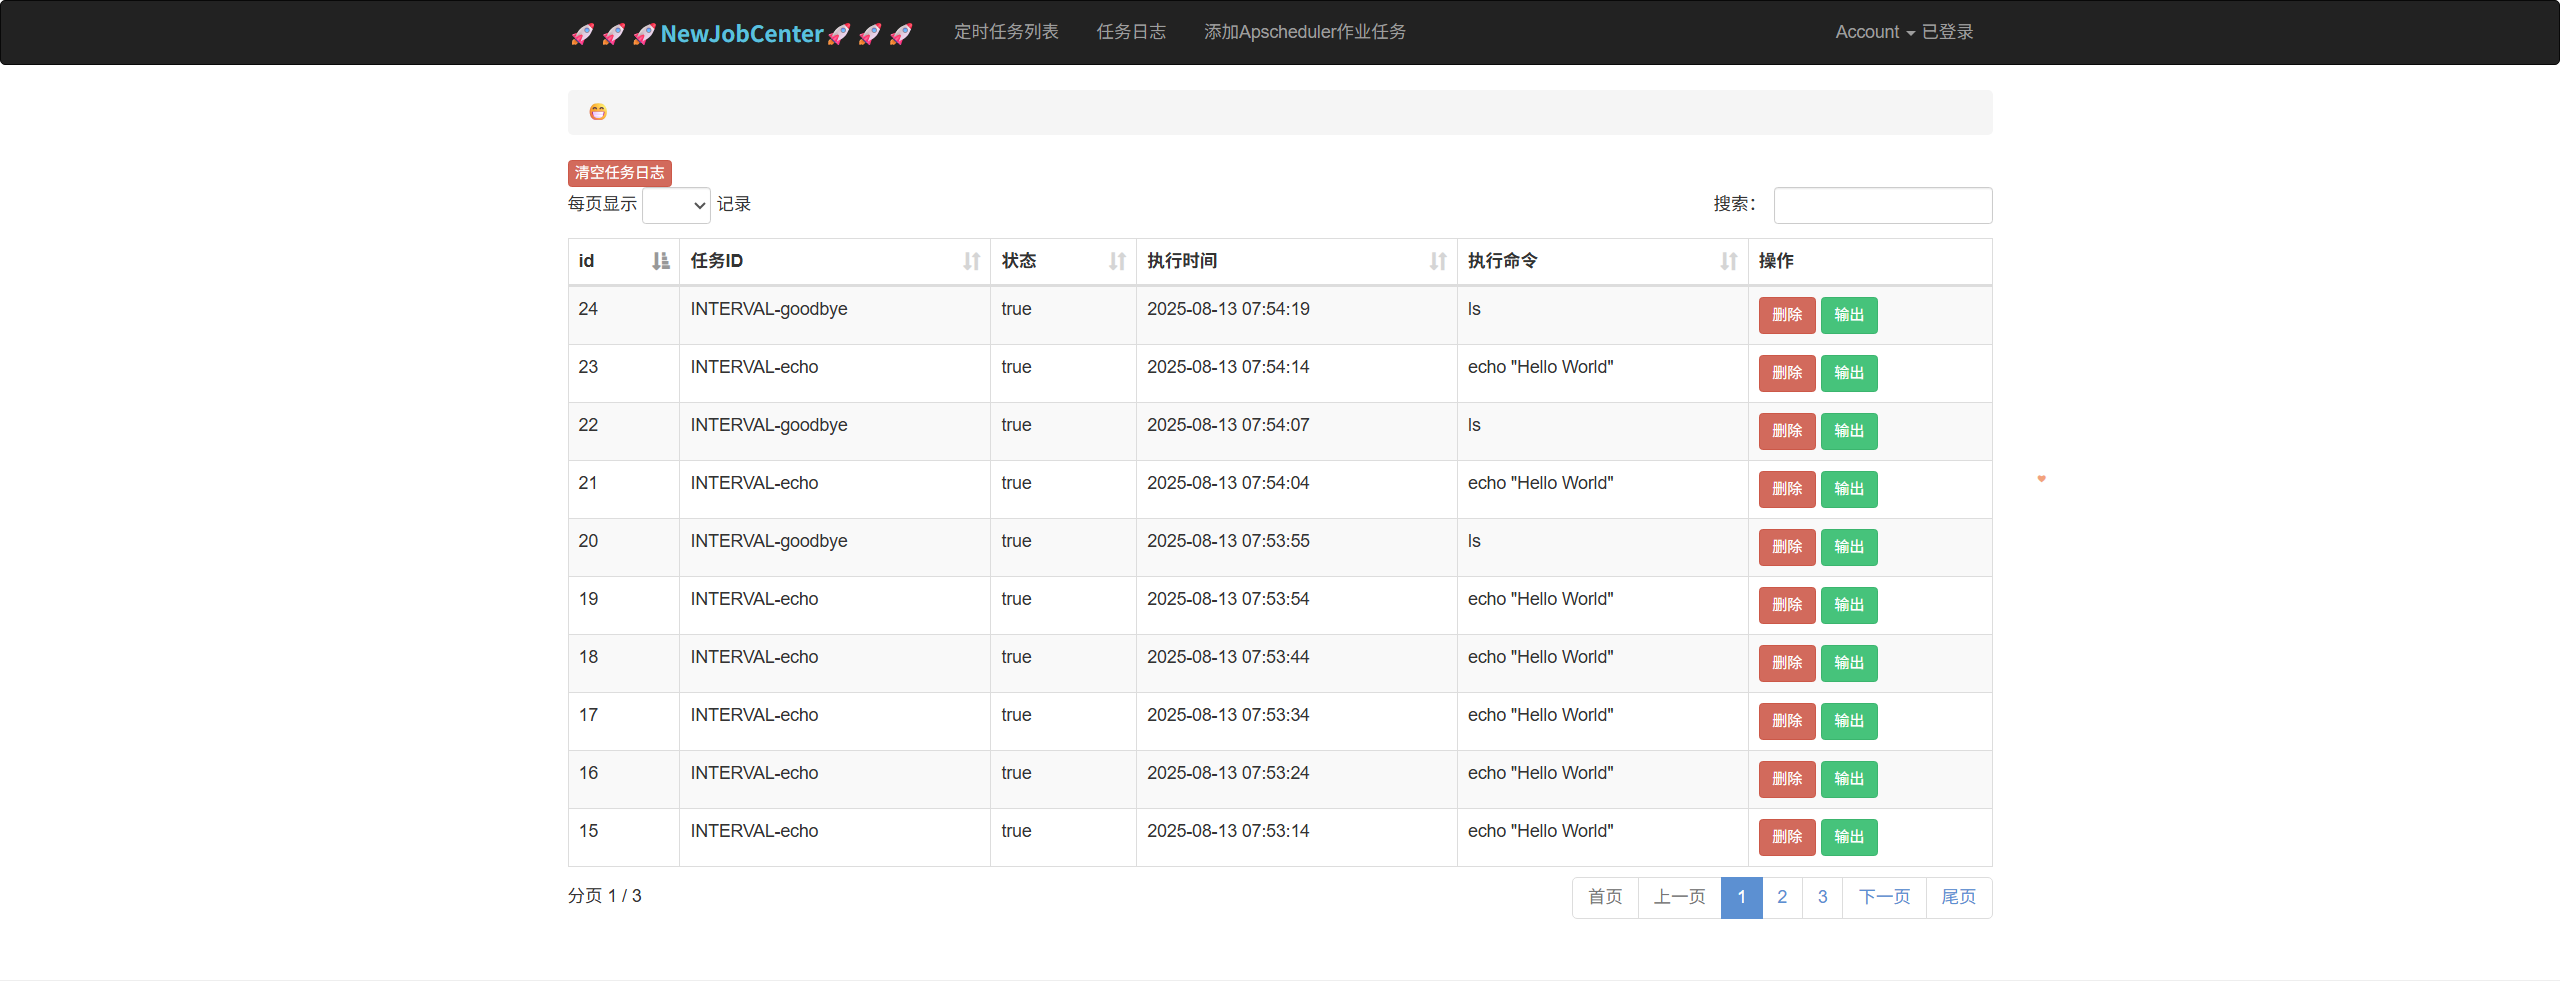Select pagination page 3
The width and height of the screenshot is (2560, 981).
1822,897
